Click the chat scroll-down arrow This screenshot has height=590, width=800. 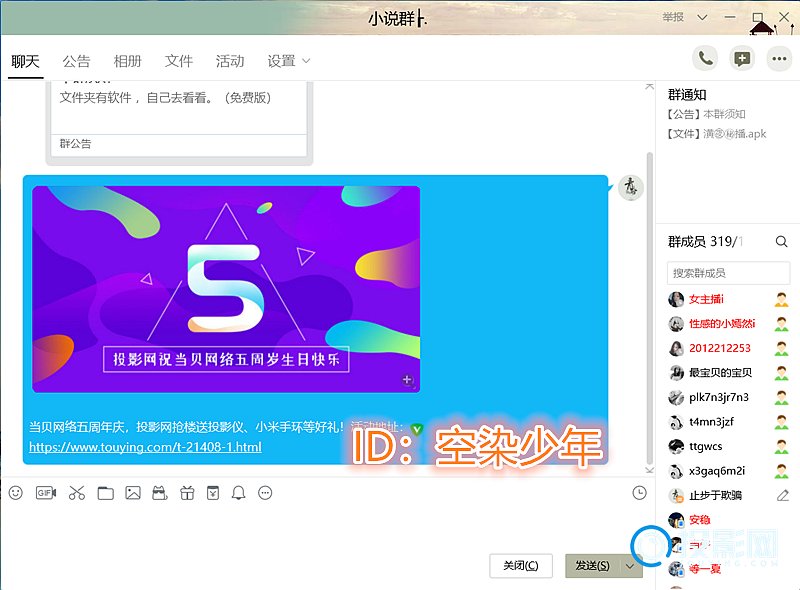click(x=649, y=470)
